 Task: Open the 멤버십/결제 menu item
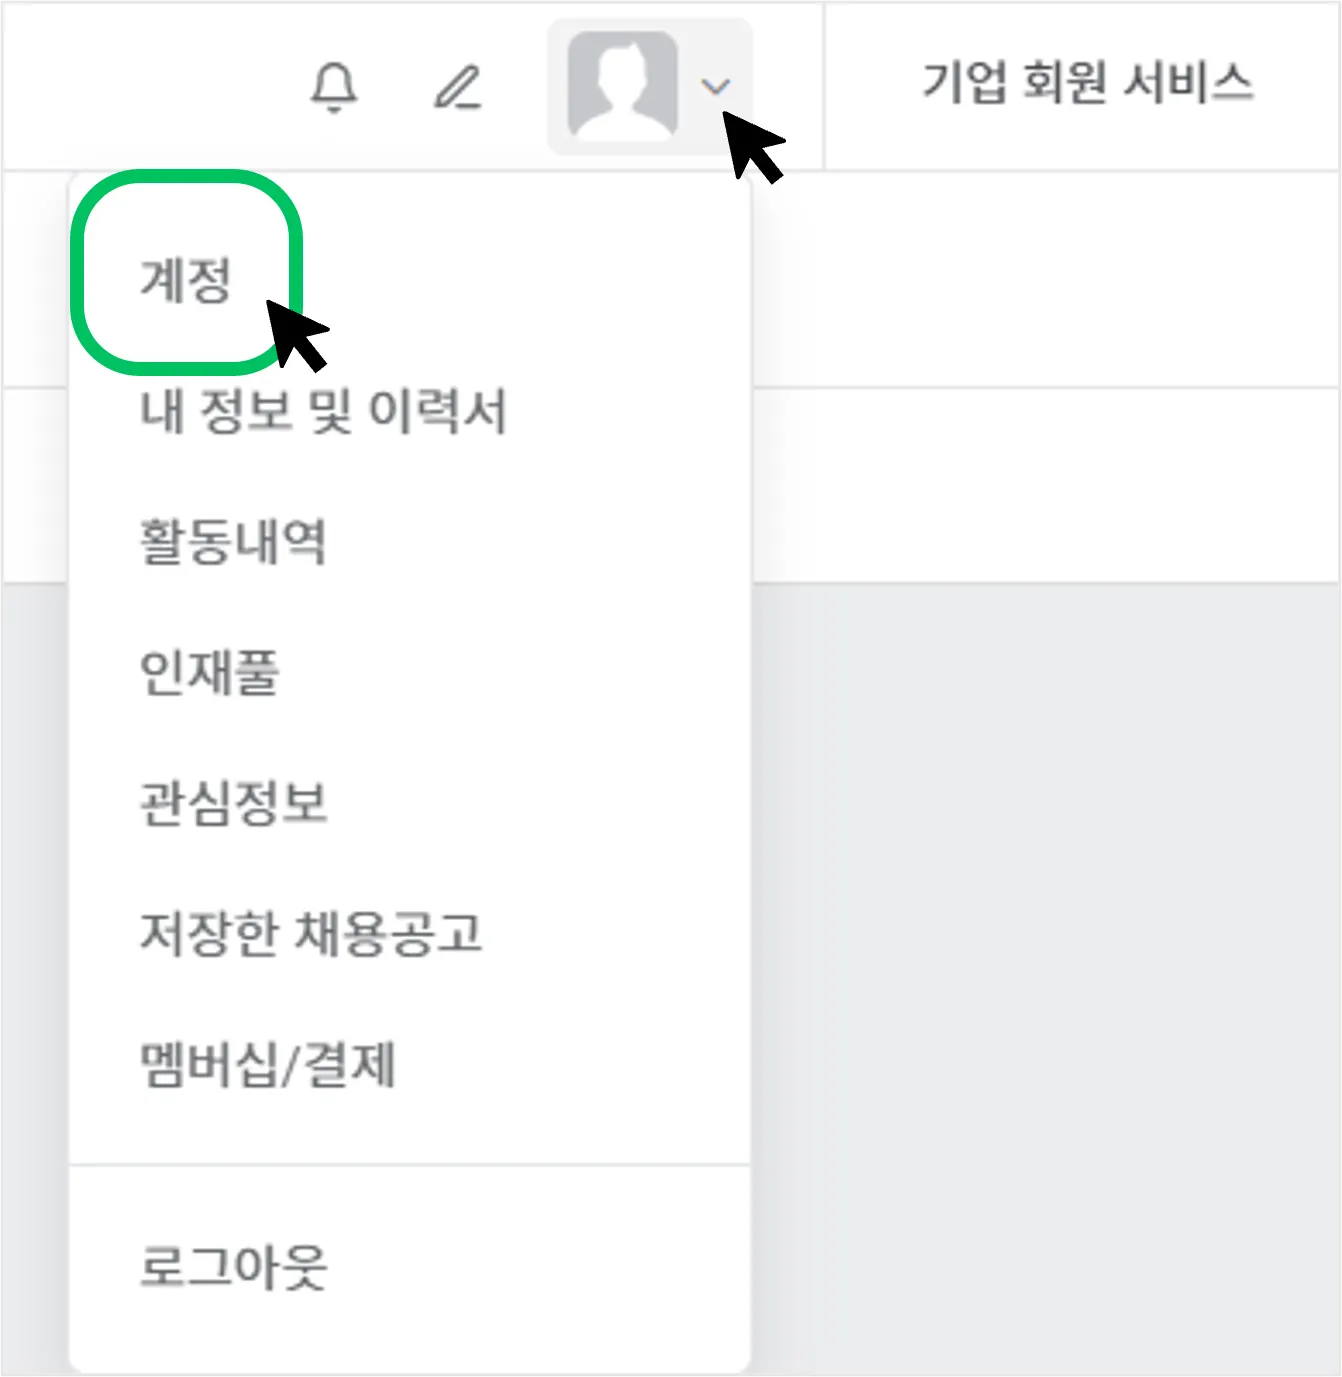coord(267,1064)
